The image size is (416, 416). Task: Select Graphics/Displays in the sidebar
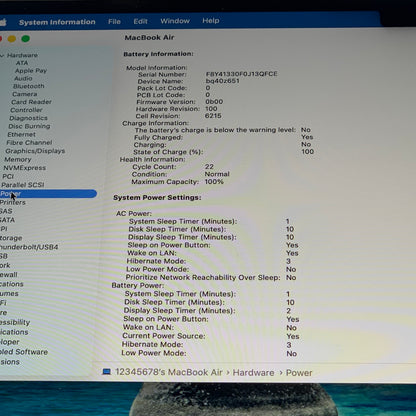coord(35,151)
